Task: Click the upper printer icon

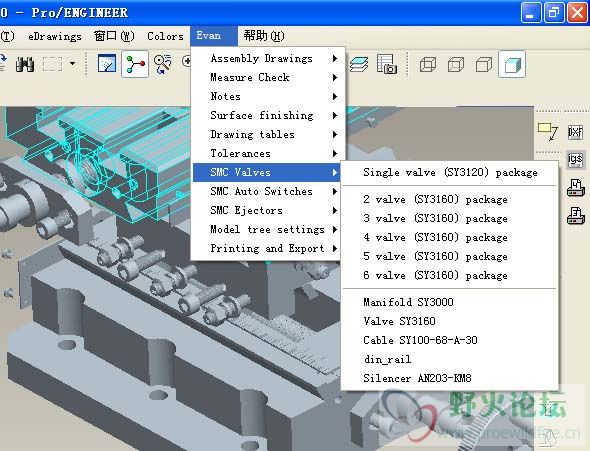Action: coord(576,187)
